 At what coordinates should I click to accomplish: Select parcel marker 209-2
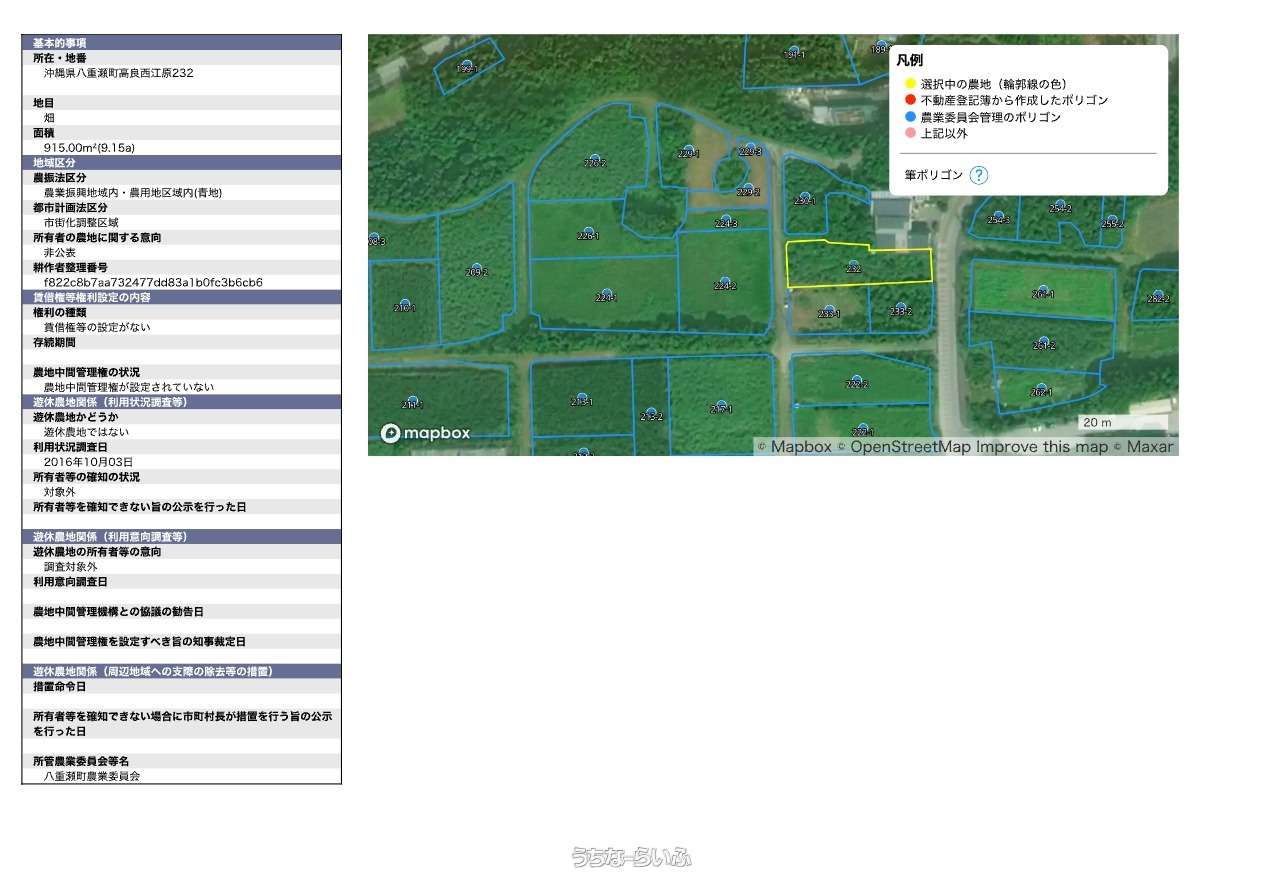pos(477,269)
